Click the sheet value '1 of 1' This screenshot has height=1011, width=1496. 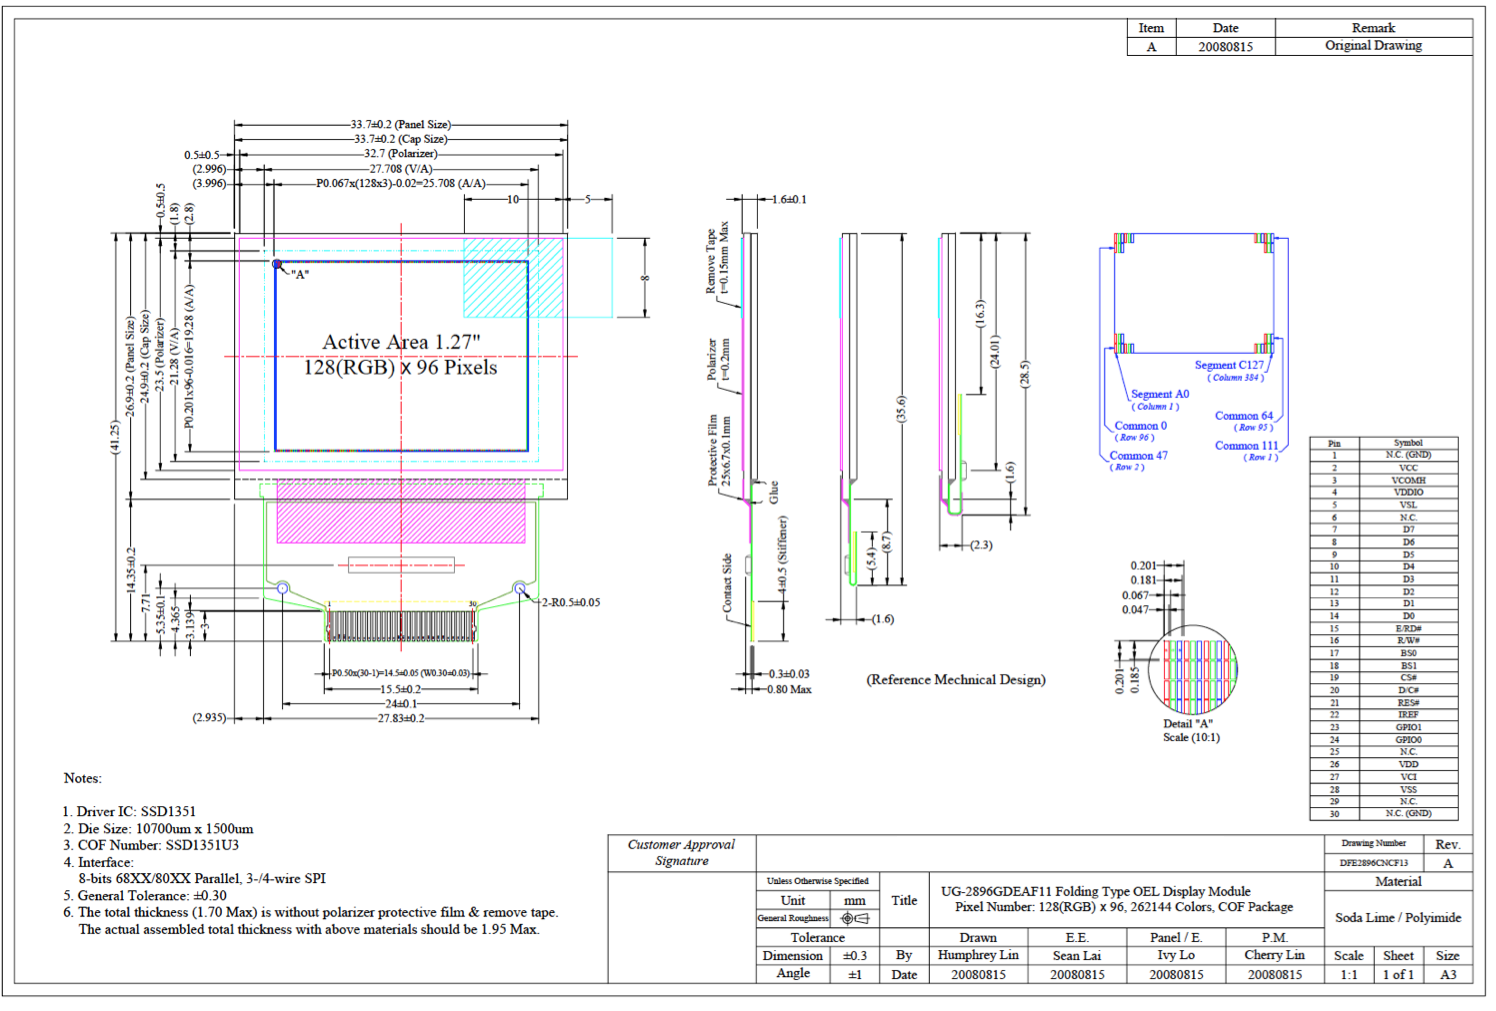pyautogui.click(x=1398, y=974)
